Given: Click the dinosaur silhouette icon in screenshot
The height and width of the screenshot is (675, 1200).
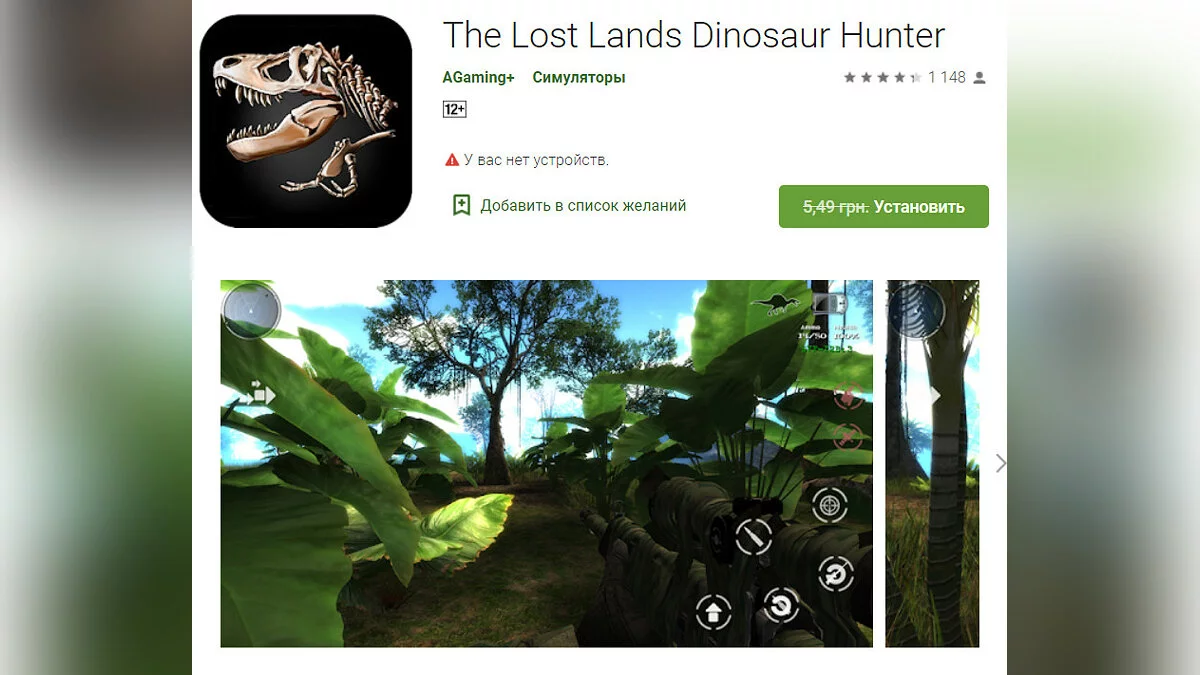Looking at the screenshot, I should [x=776, y=303].
